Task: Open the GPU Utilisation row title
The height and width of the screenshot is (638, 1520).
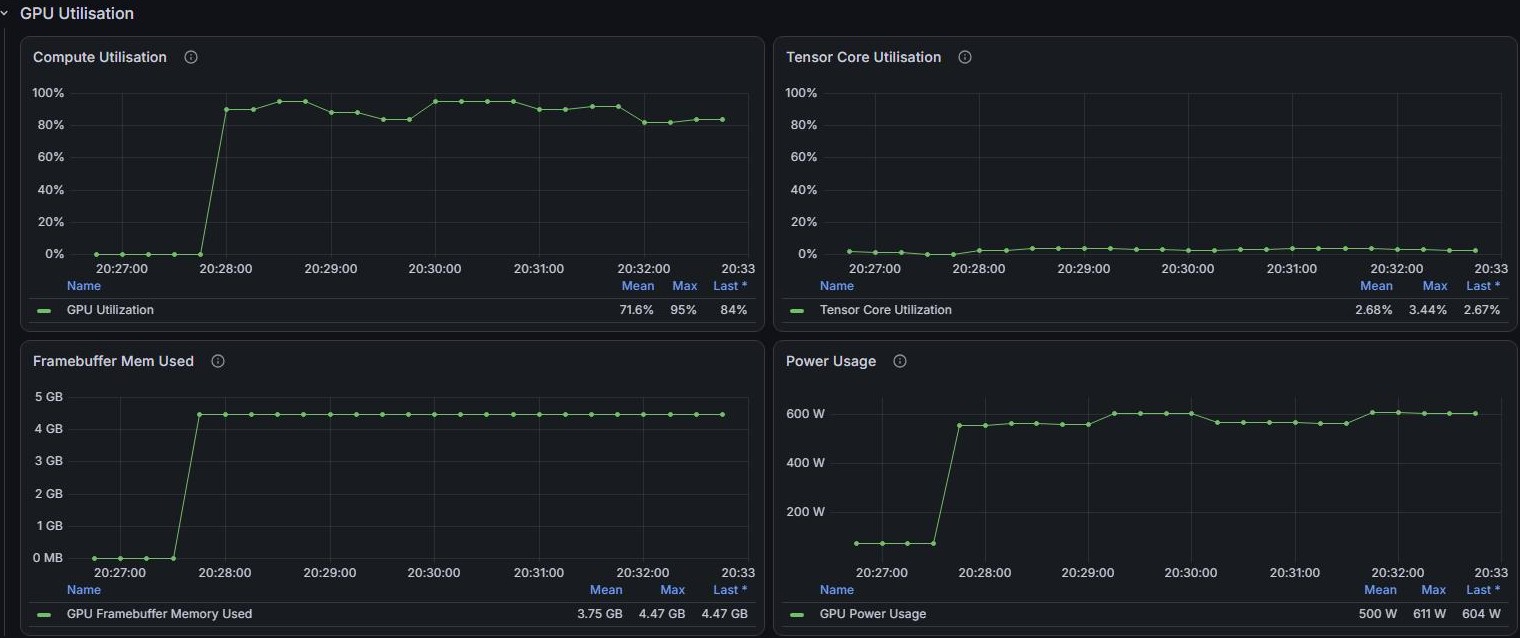Action: (77, 14)
